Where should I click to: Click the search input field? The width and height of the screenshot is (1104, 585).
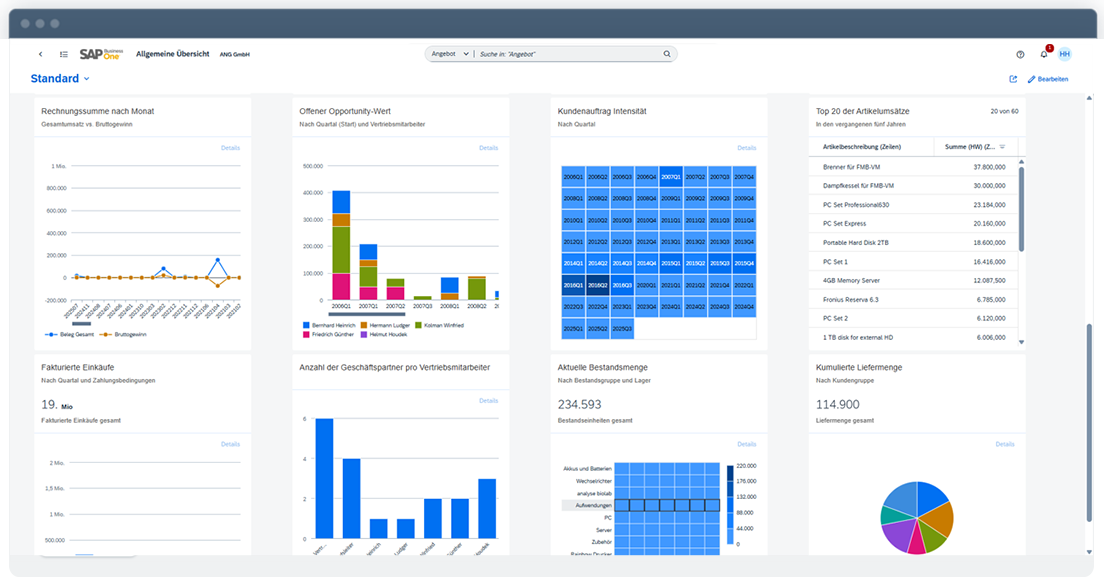coord(565,54)
